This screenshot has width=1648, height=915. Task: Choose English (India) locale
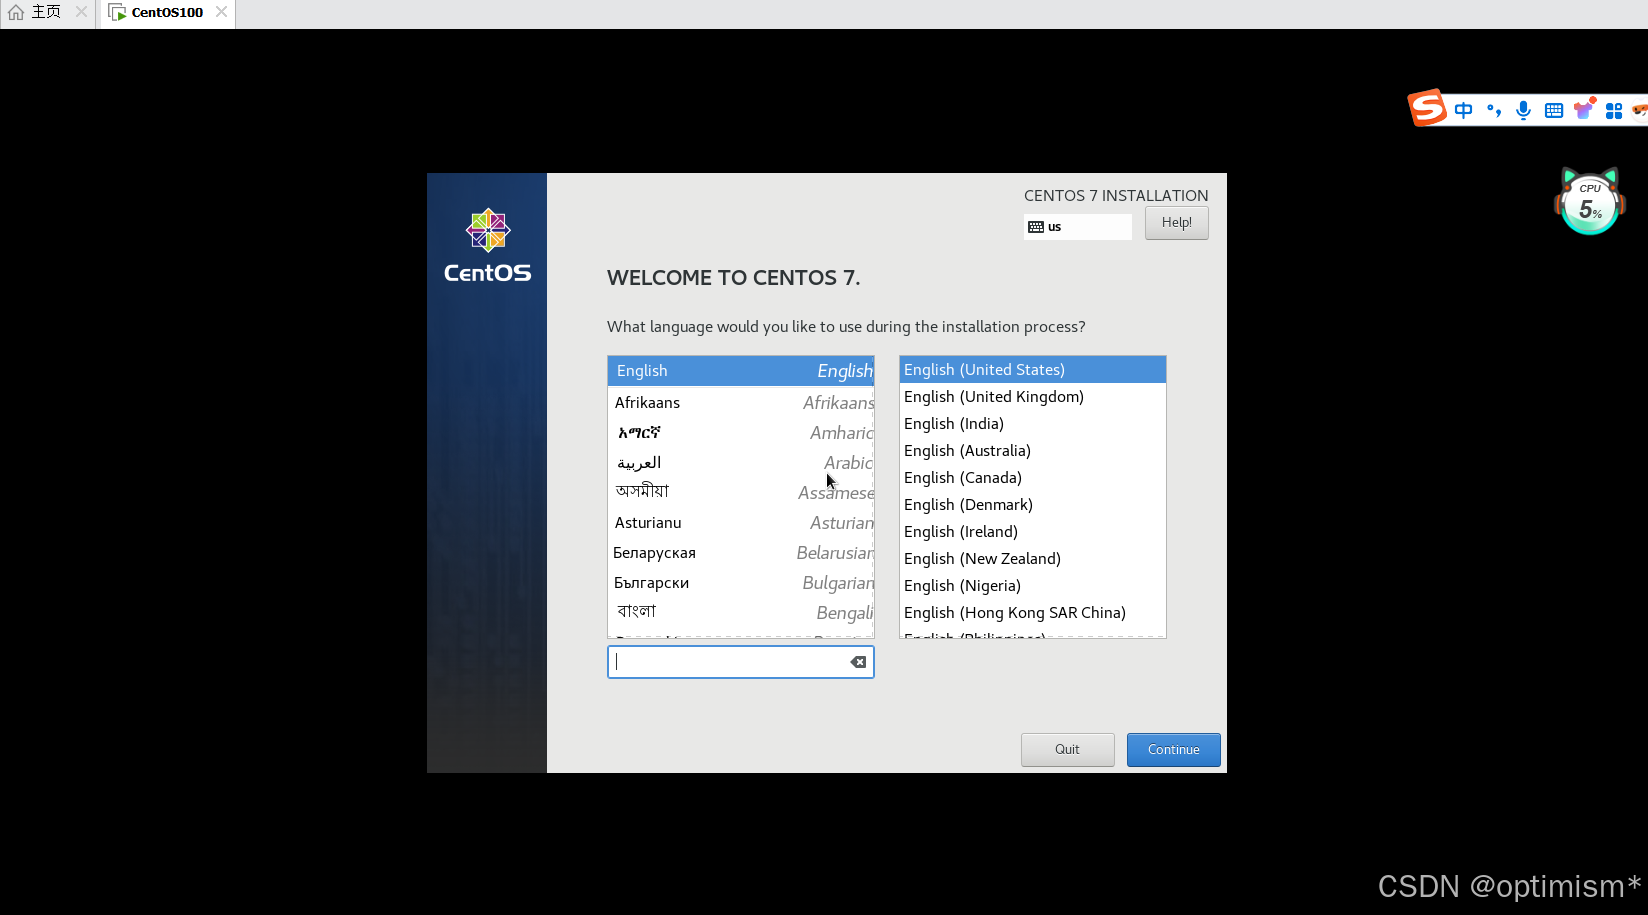[1033, 424]
